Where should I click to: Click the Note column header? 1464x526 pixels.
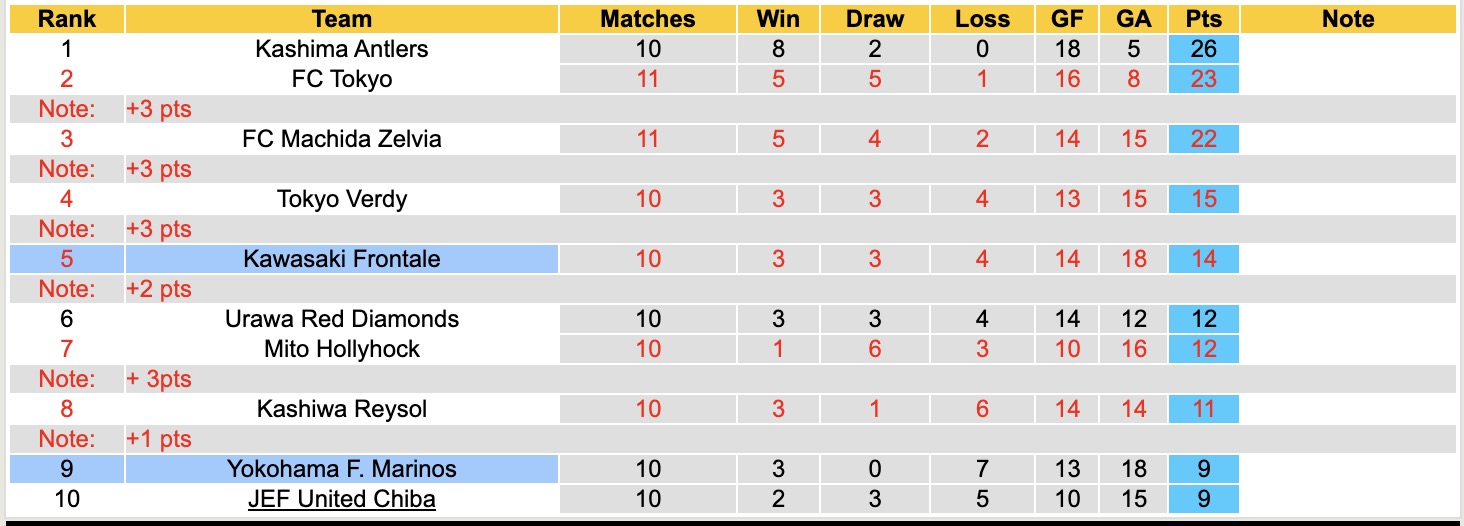click(1348, 19)
